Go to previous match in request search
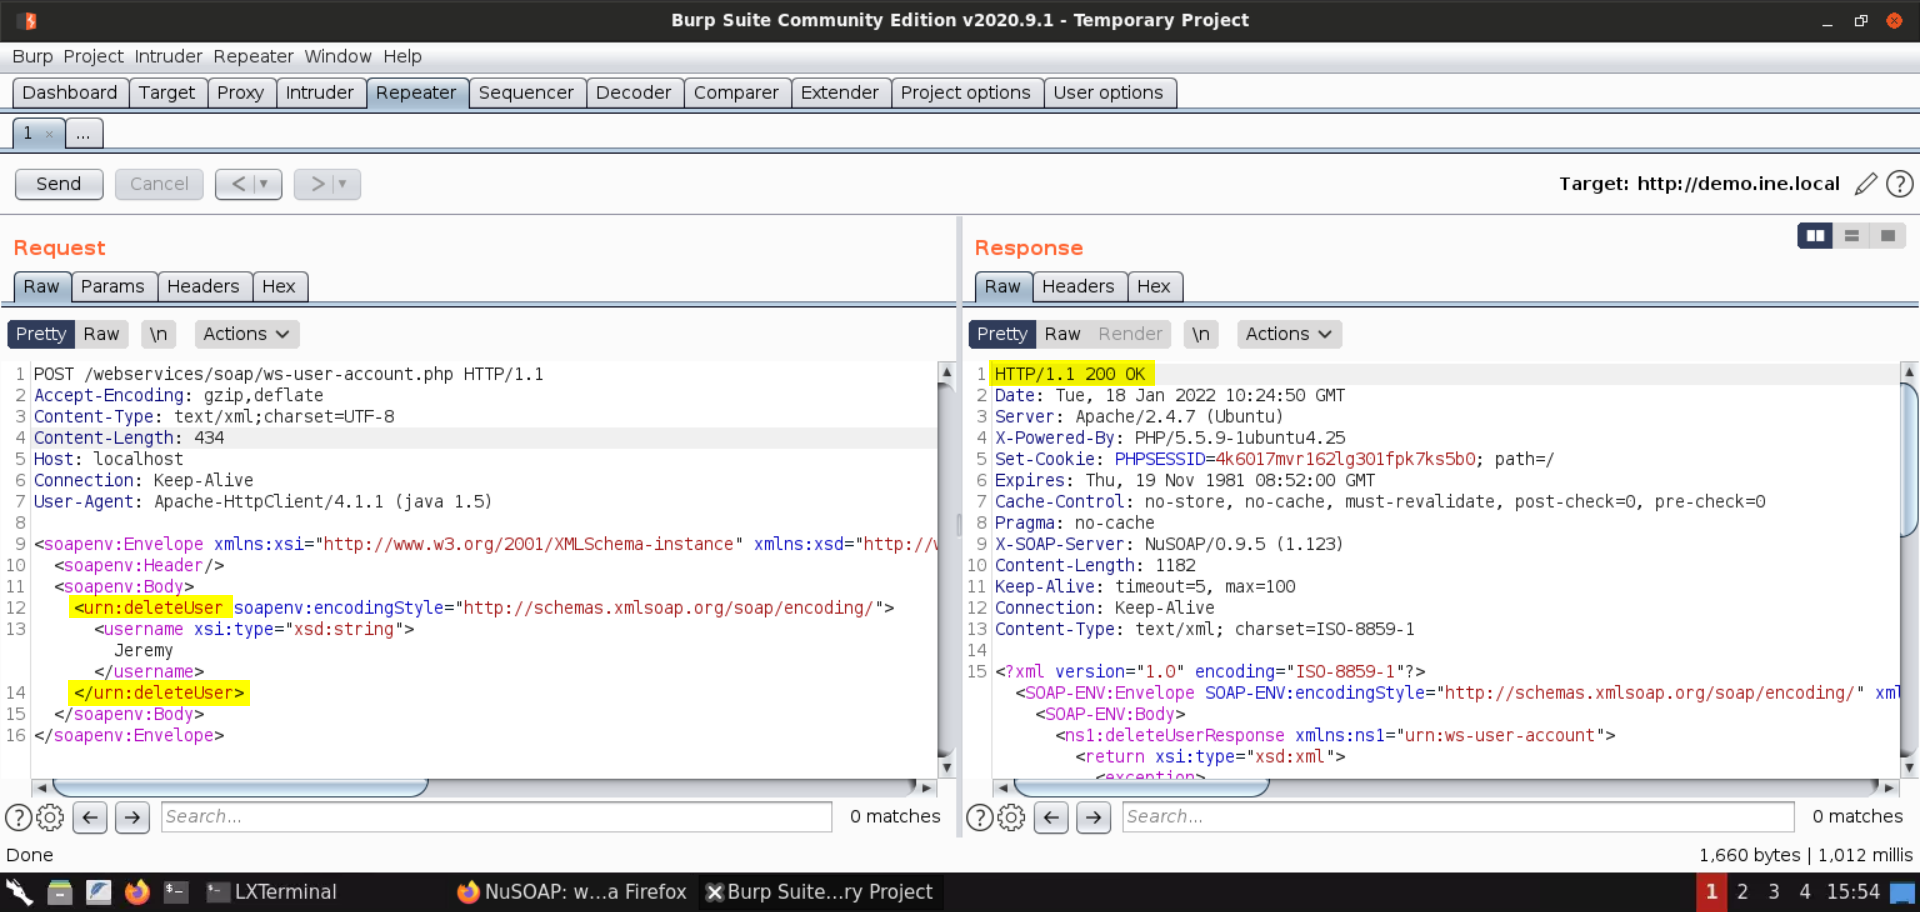This screenshot has width=1920, height=912. (90, 817)
